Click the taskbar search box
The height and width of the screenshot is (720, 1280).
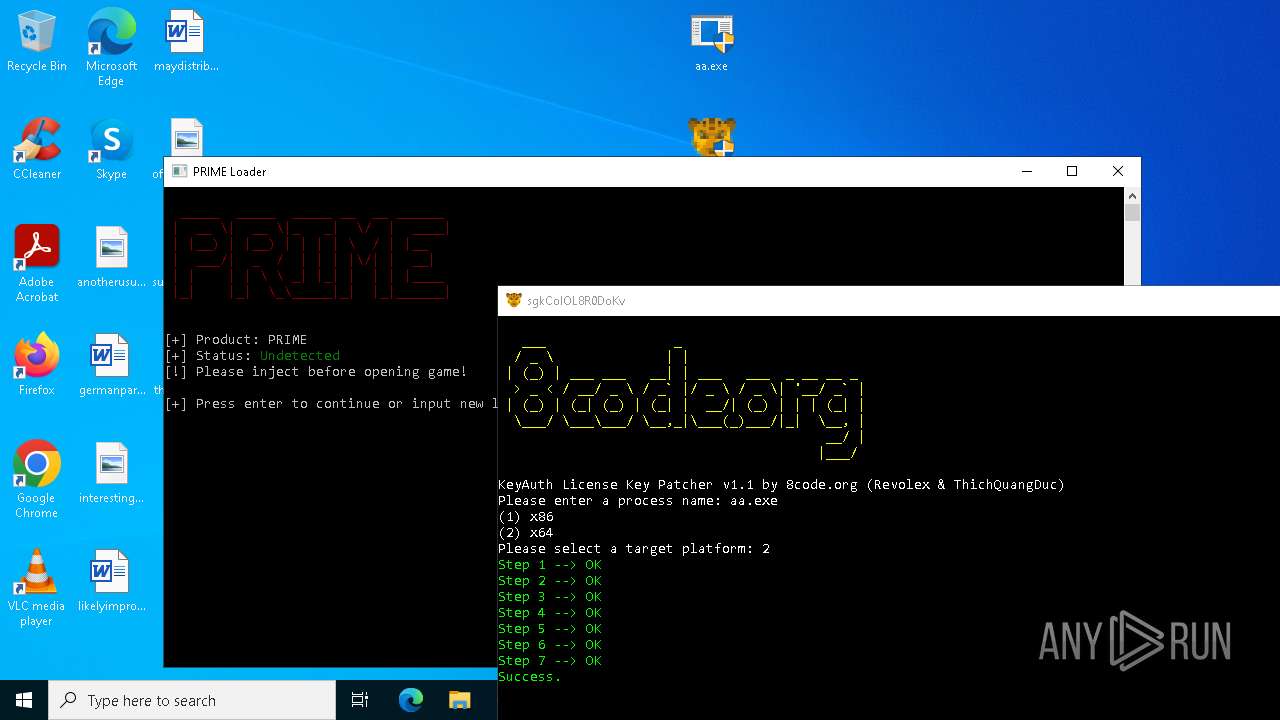pyautogui.click(x=192, y=700)
